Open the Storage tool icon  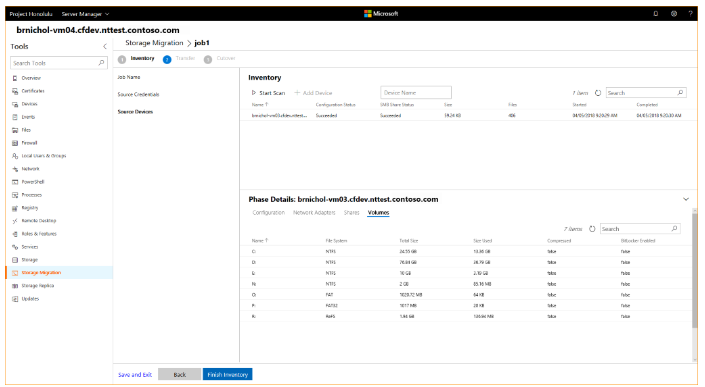(15, 260)
